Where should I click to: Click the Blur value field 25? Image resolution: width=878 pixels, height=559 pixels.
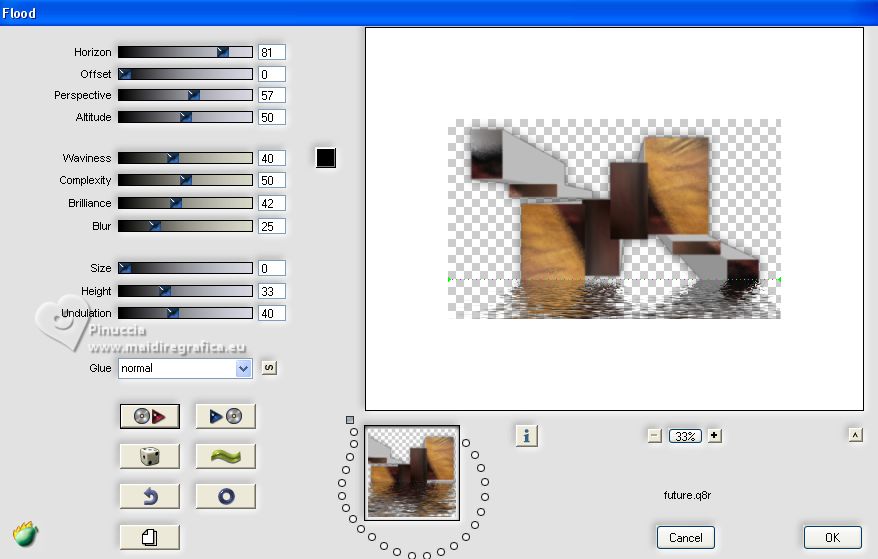click(x=272, y=226)
